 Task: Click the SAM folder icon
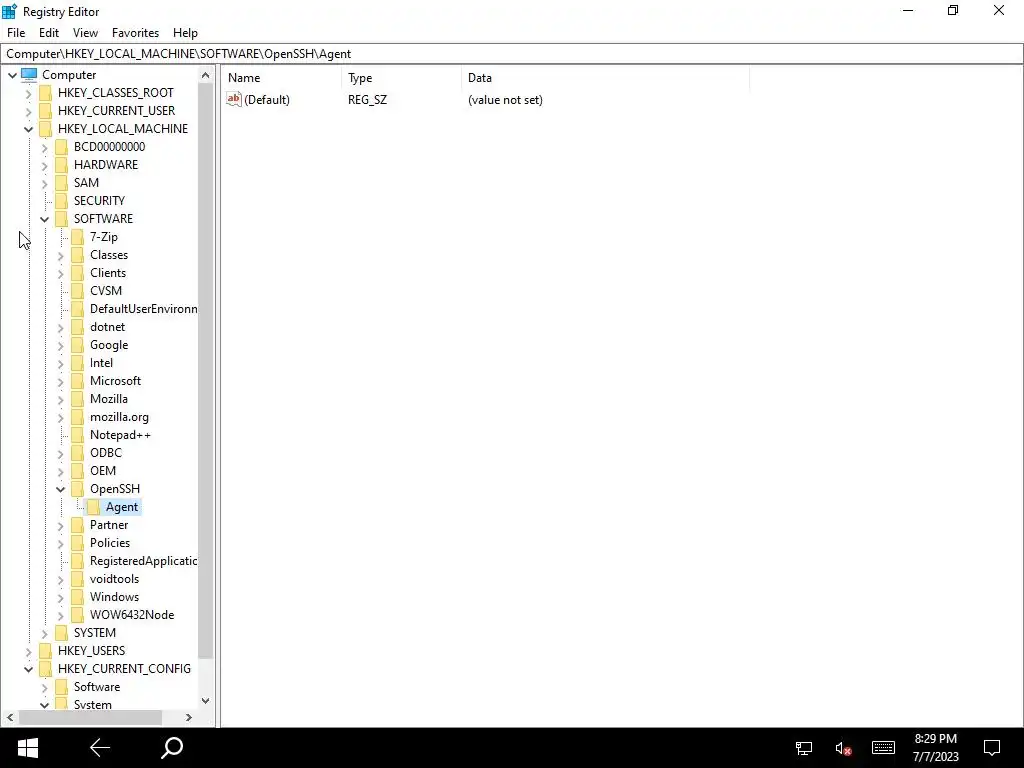pyautogui.click(x=61, y=183)
